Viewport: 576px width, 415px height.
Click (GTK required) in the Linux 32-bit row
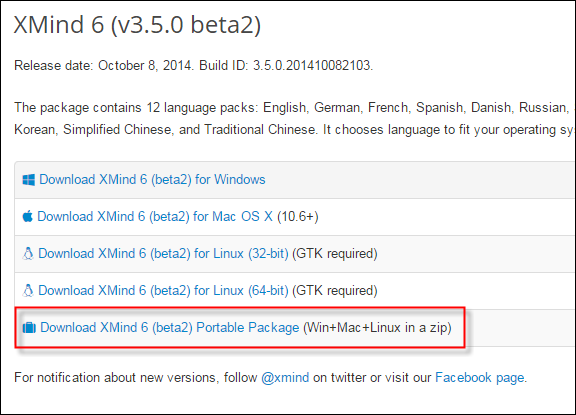tap(335, 253)
